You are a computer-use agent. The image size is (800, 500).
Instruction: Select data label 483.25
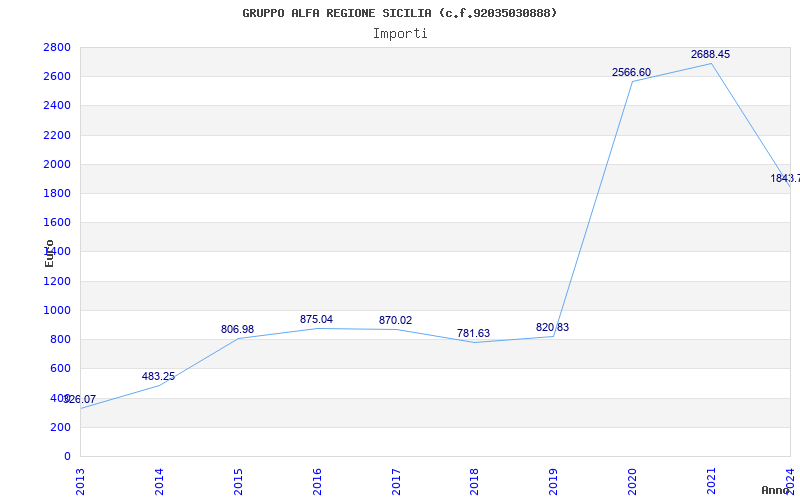click(158, 377)
